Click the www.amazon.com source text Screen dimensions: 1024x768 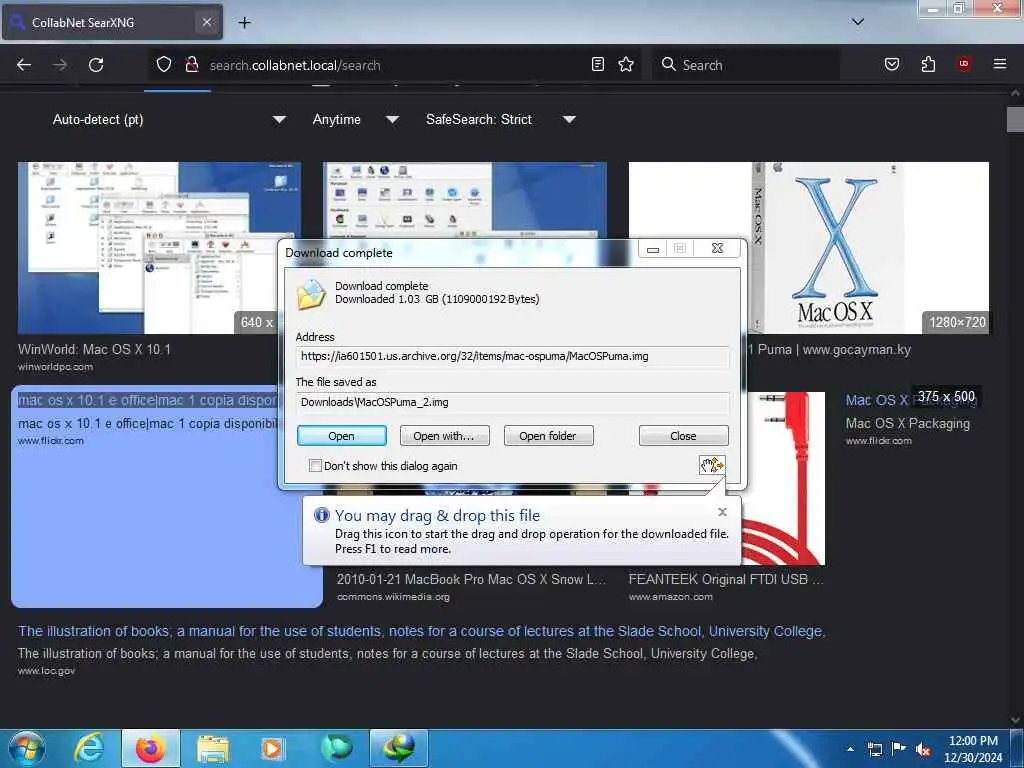(x=671, y=597)
